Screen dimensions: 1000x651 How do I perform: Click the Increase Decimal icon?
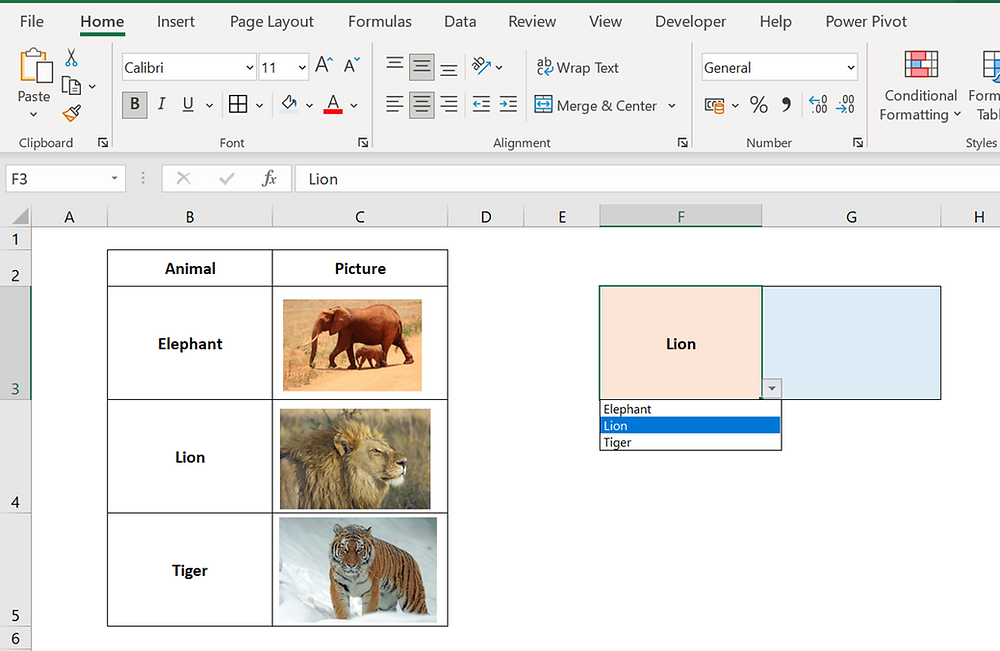[x=820, y=104]
